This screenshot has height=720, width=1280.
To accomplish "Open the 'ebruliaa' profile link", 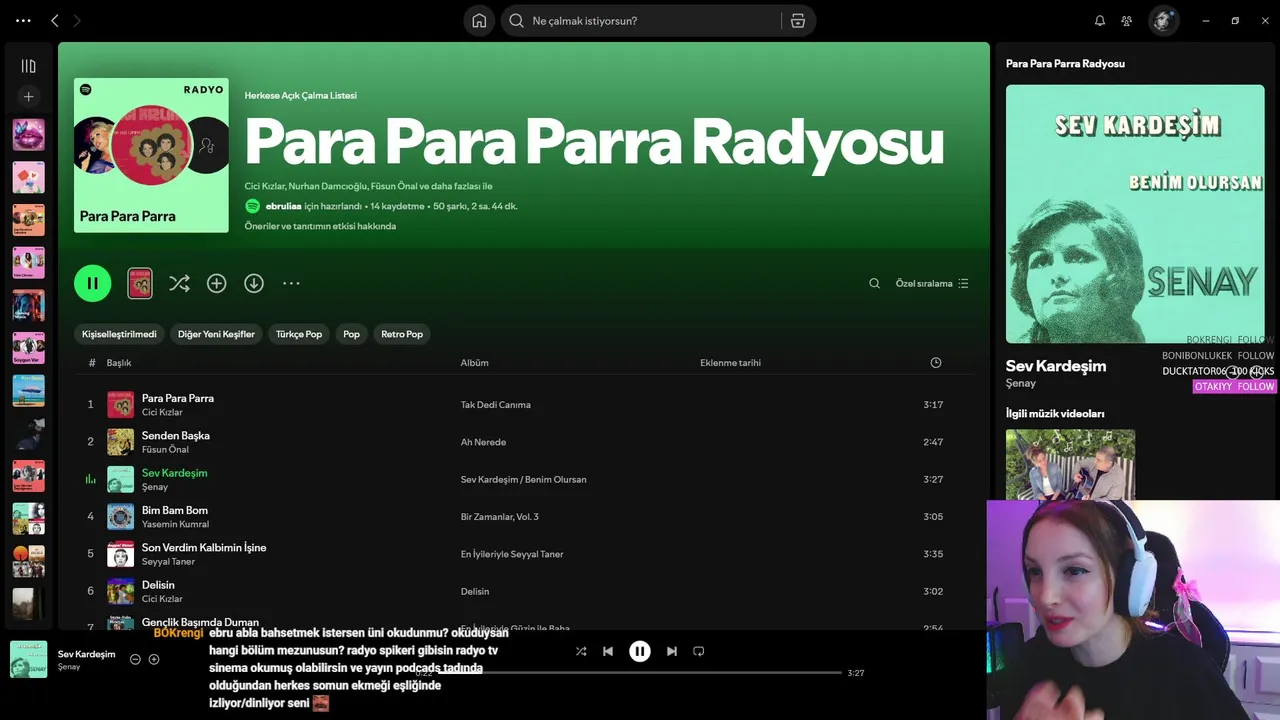I will [x=283, y=206].
